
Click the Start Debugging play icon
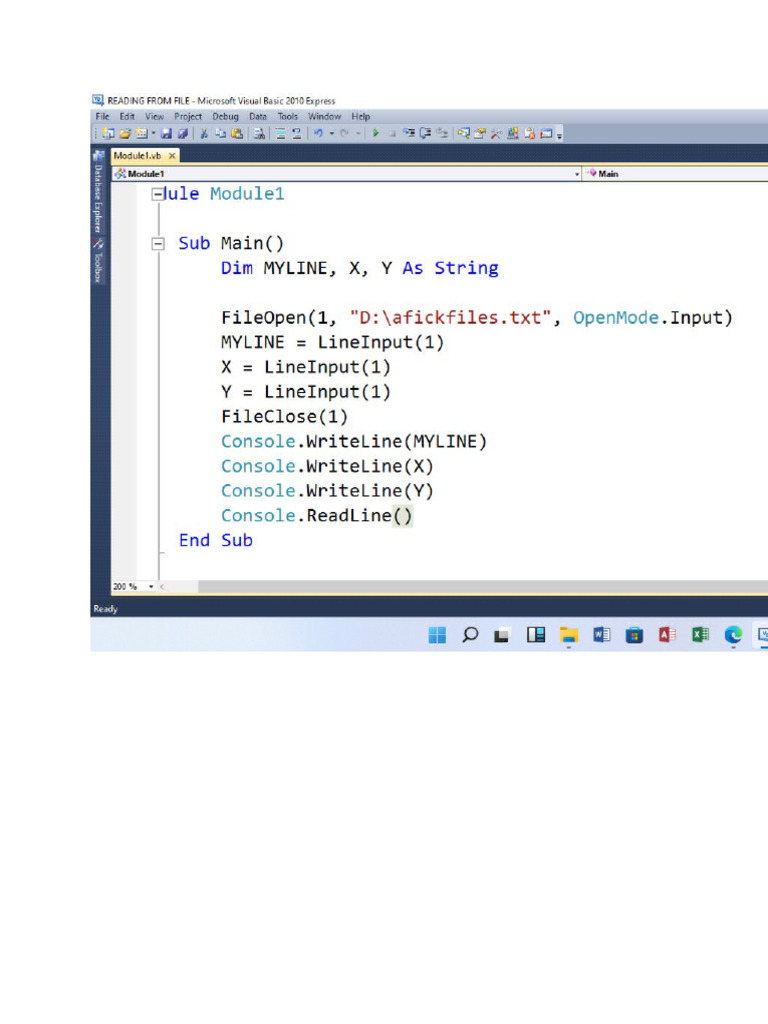[x=376, y=133]
